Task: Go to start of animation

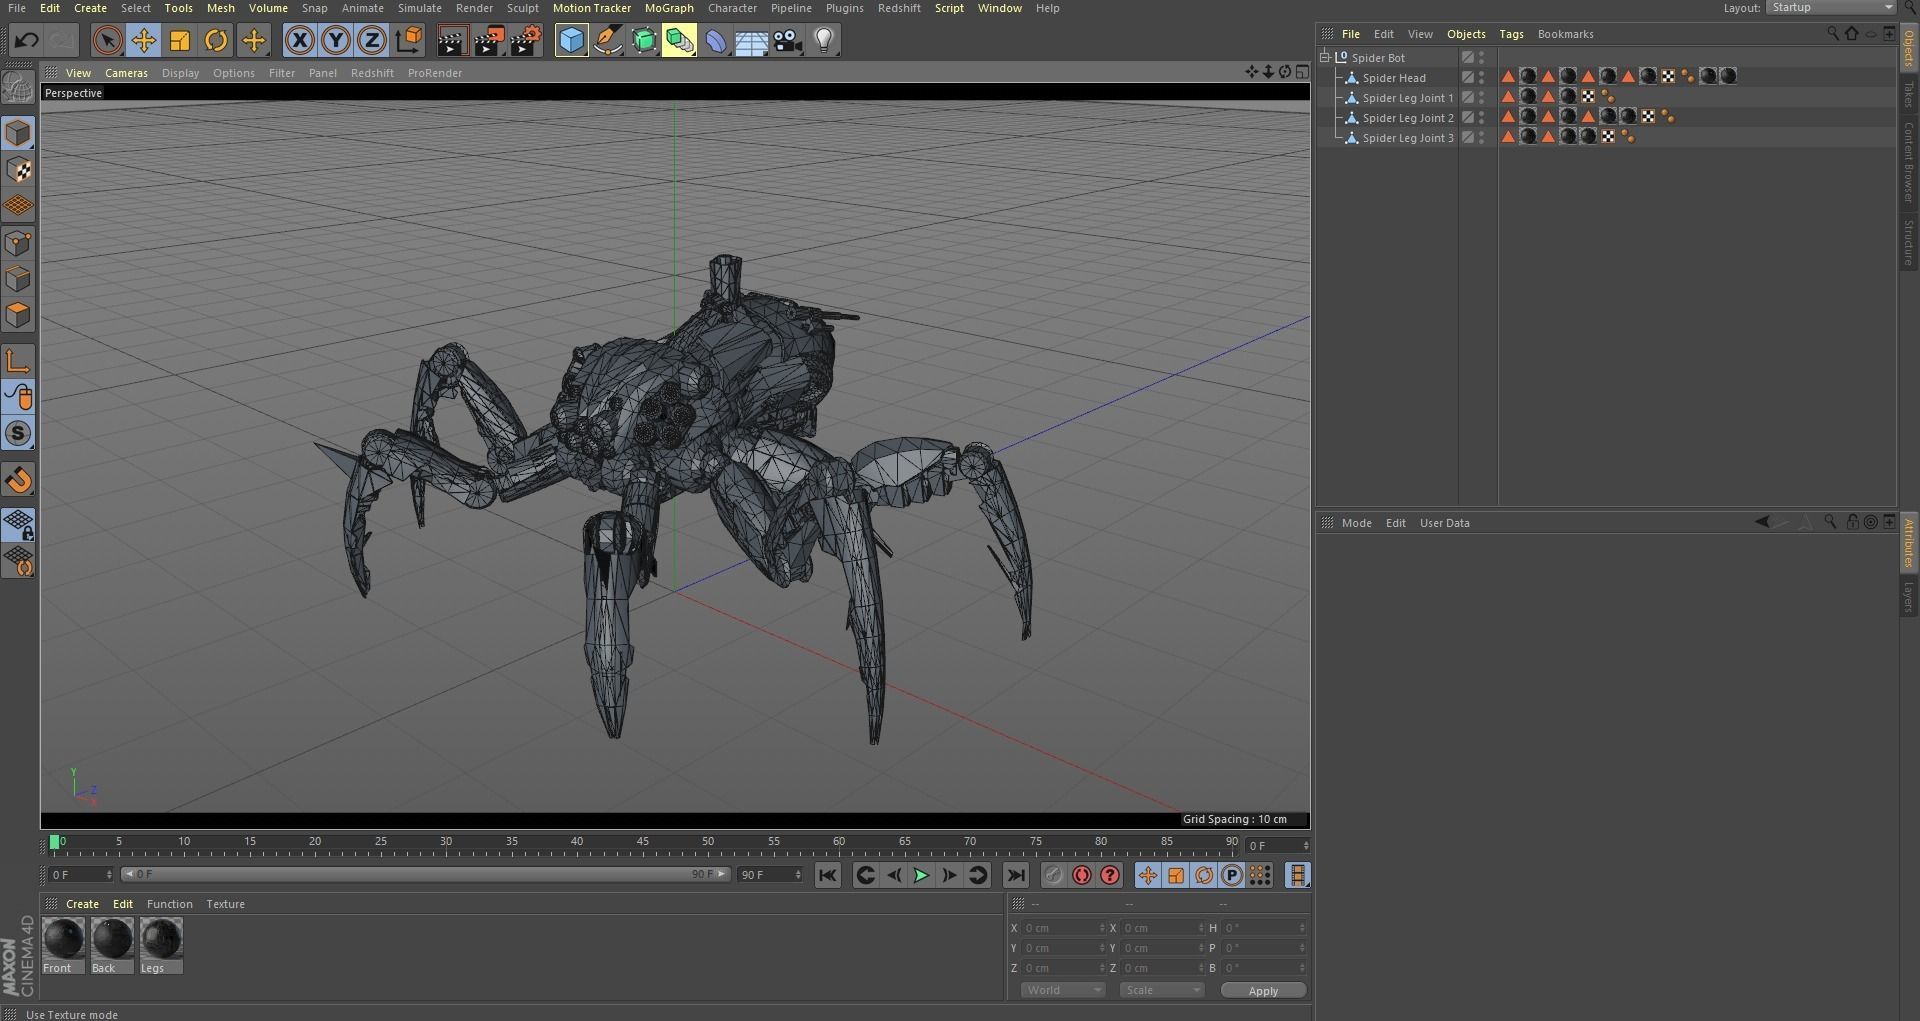Action: [x=828, y=876]
